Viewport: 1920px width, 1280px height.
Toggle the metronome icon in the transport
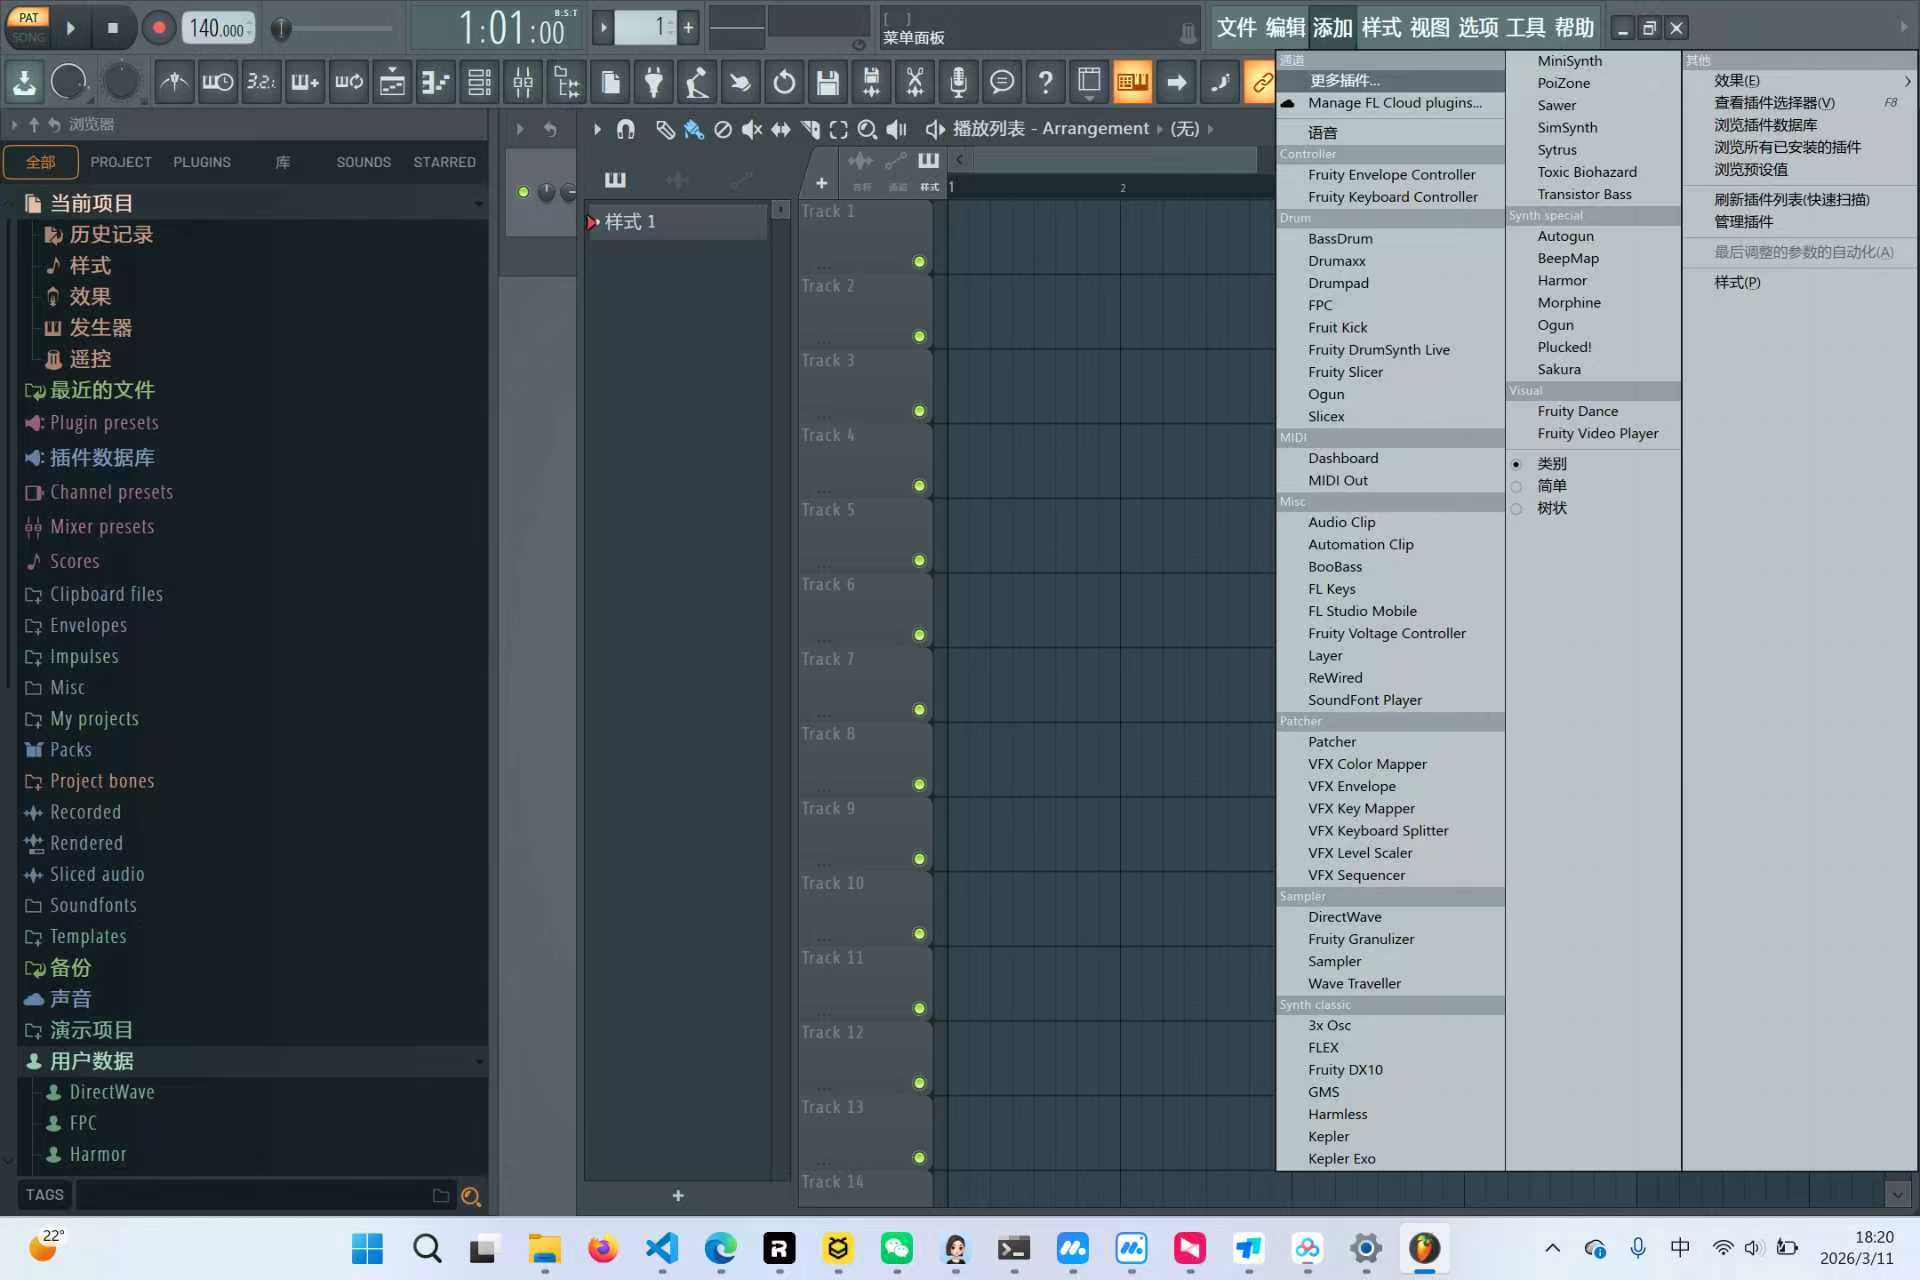(x=174, y=82)
